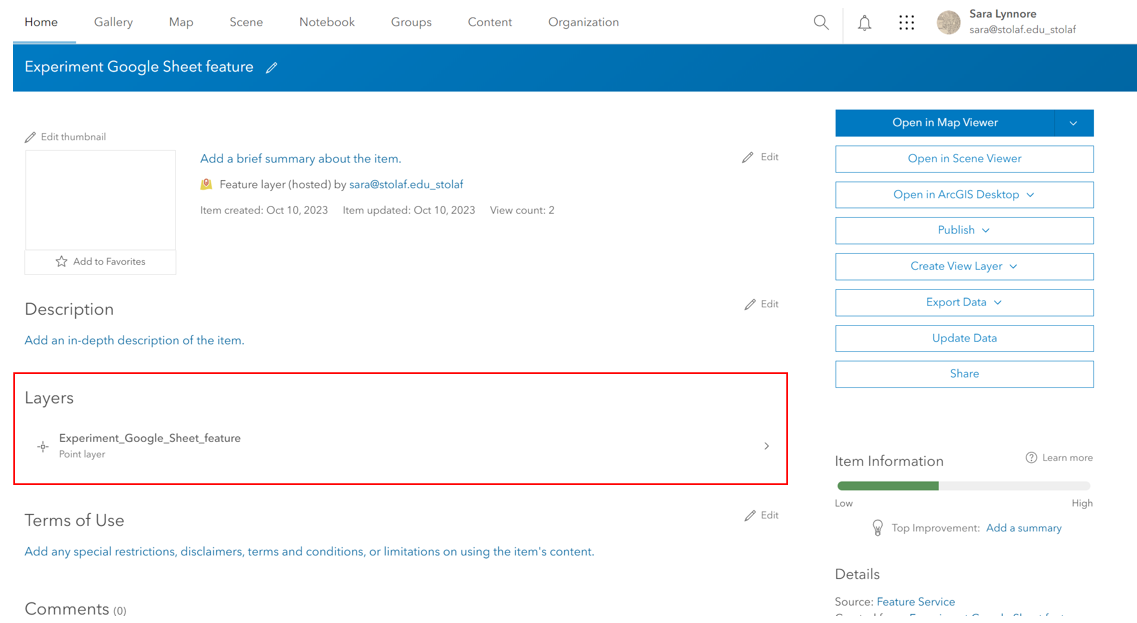Click the empty item thumbnail
1137x623 pixels.
(x=100, y=200)
